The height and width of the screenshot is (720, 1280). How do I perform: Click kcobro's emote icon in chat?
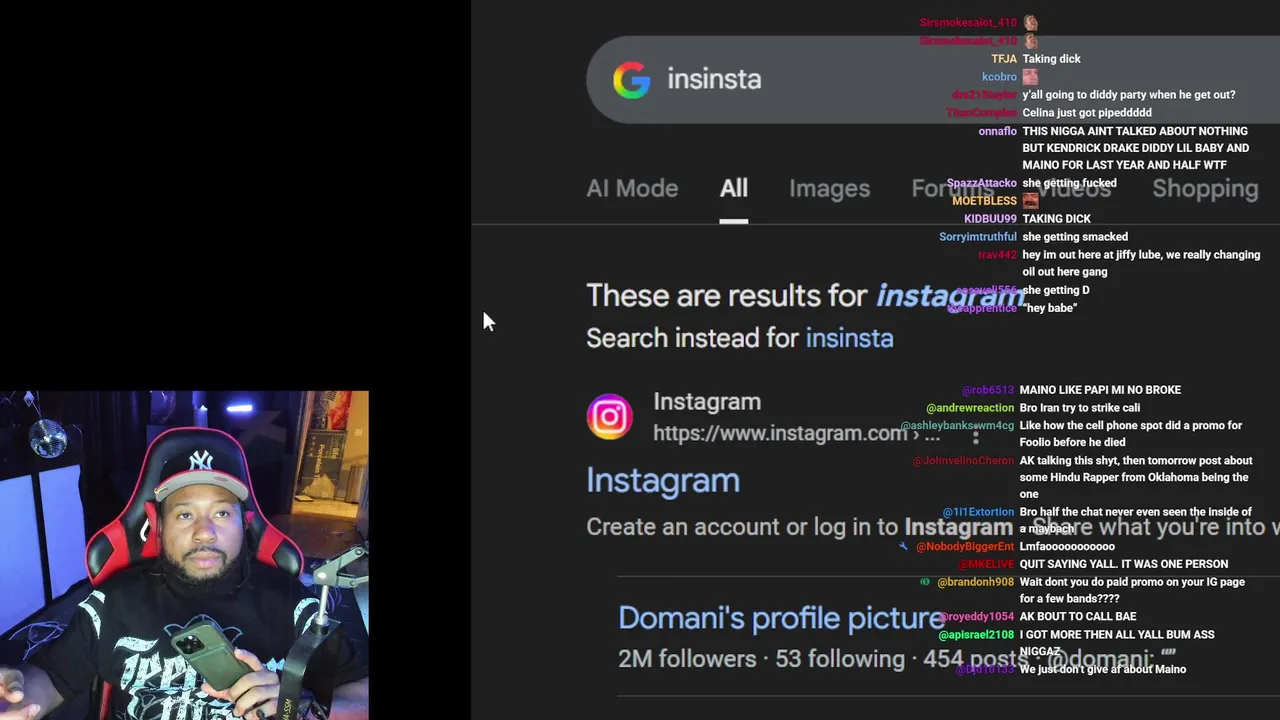[x=1030, y=77]
